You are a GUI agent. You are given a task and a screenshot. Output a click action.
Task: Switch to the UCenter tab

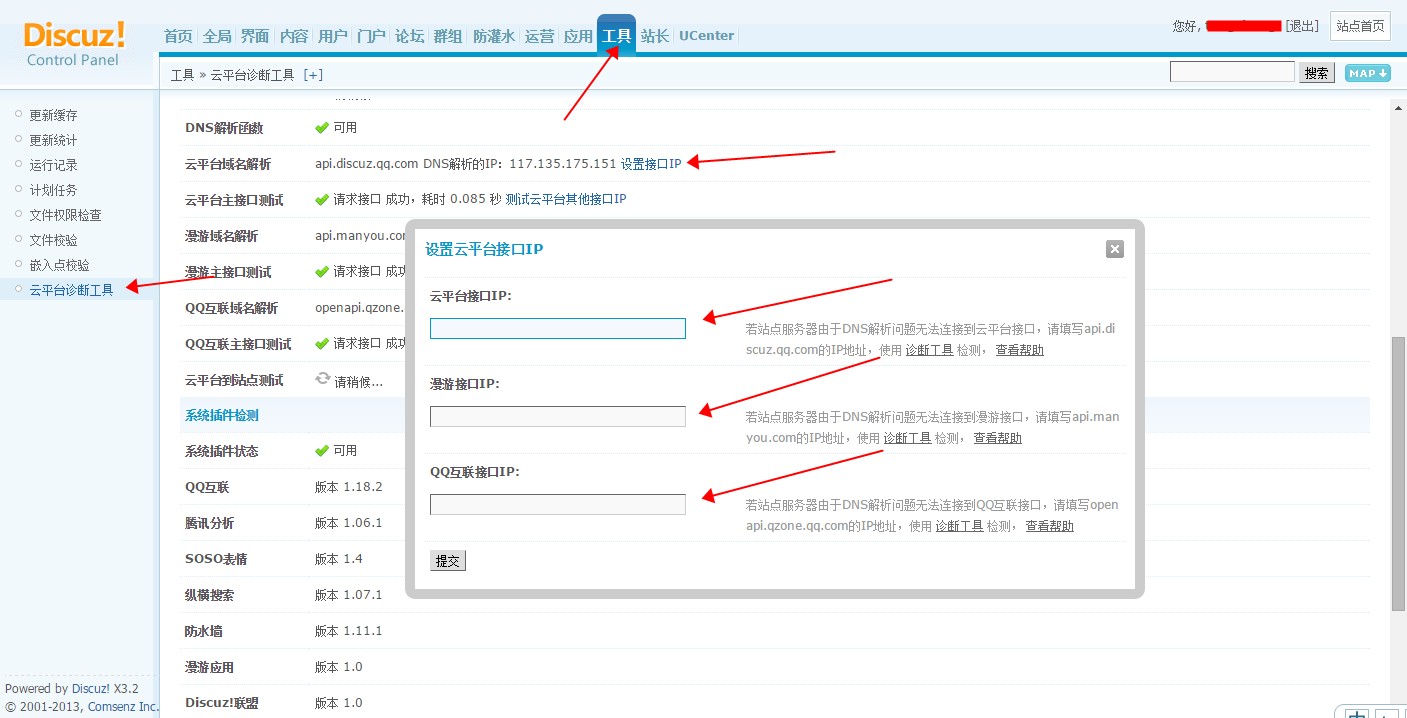[x=706, y=36]
